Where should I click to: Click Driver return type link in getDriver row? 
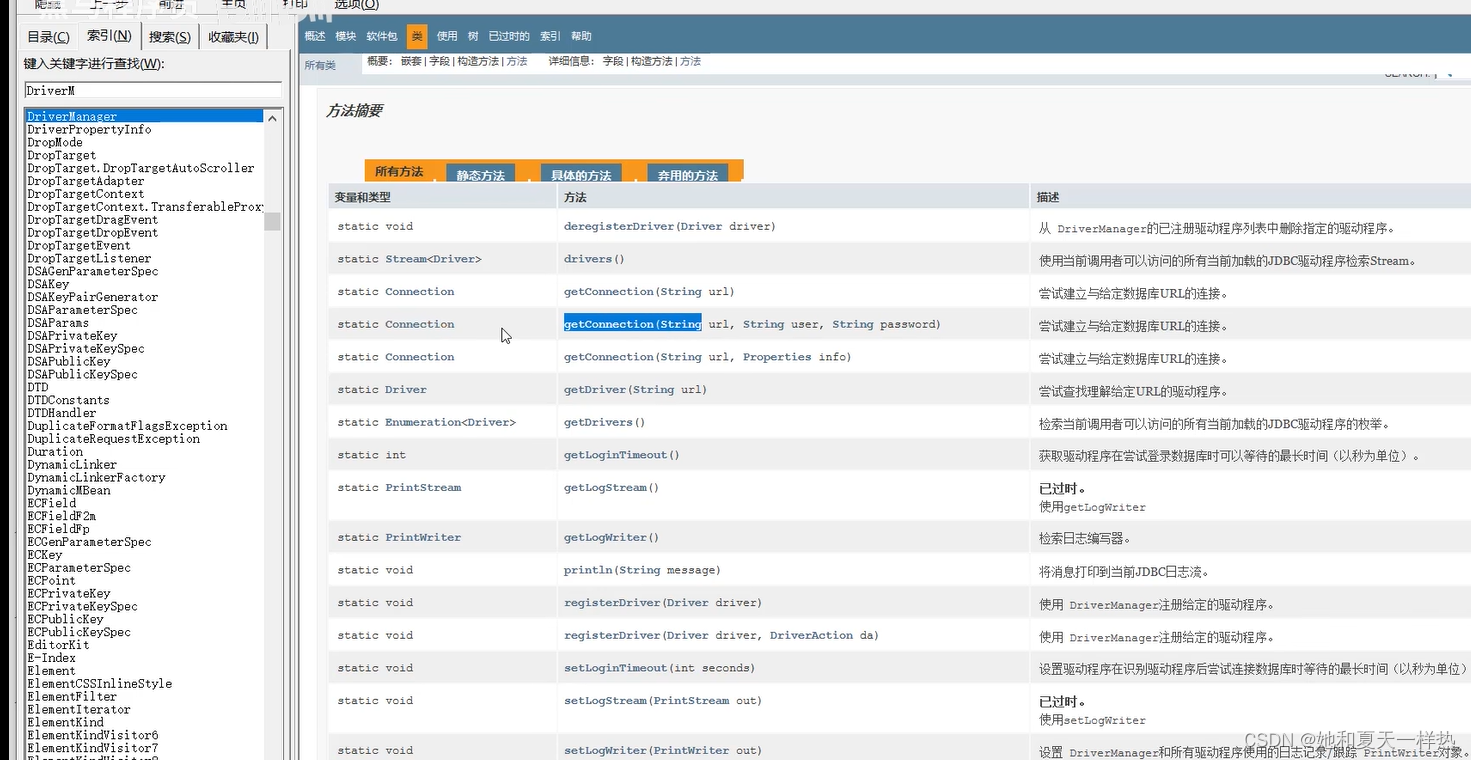405,390
